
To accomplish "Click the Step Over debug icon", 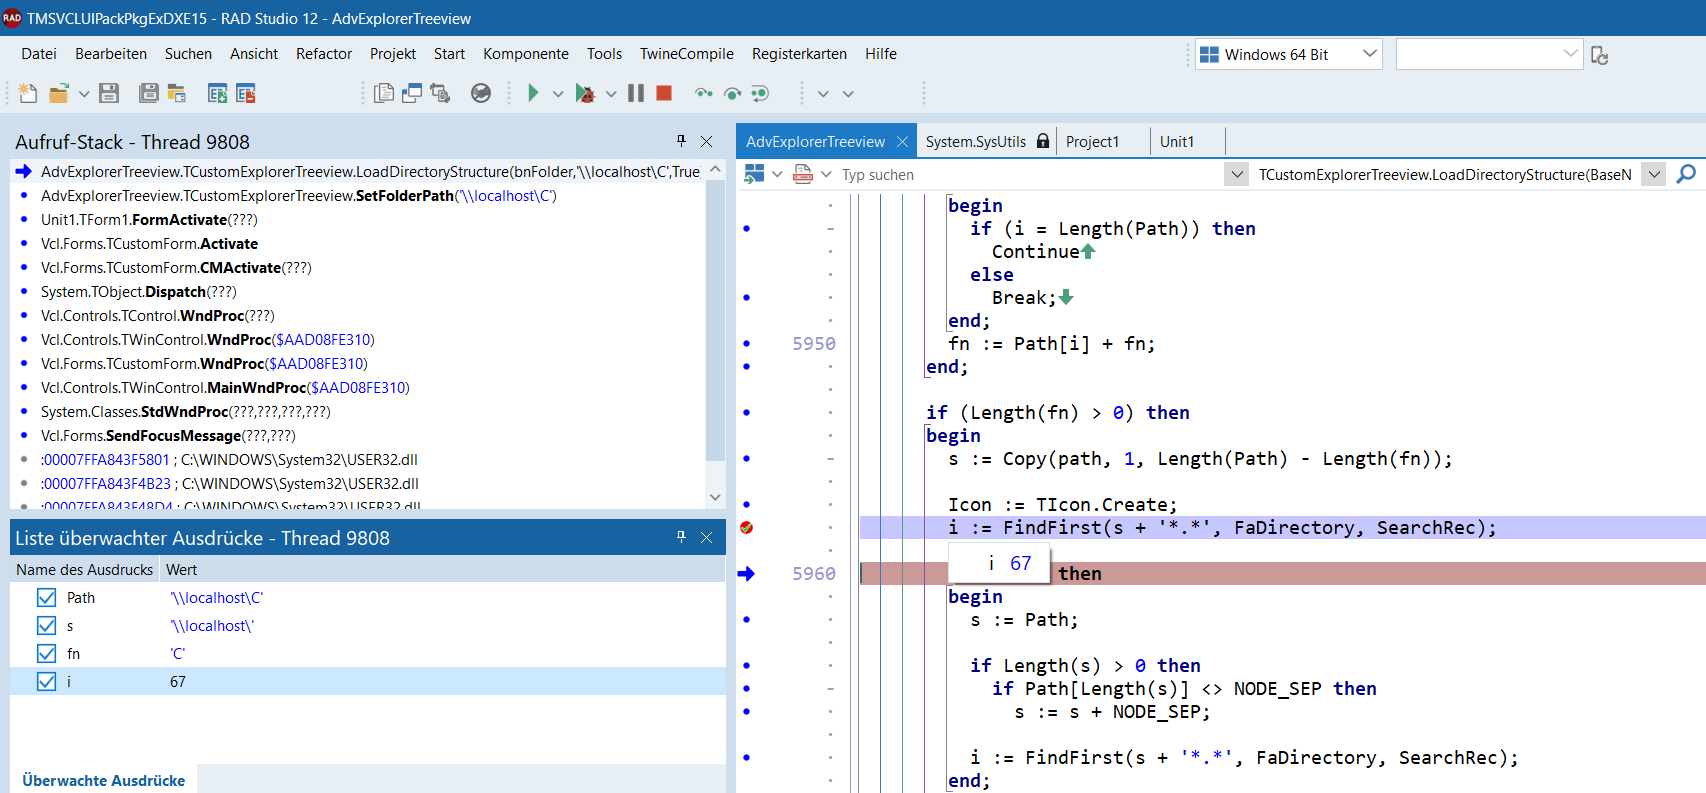I will coord(733,93).
